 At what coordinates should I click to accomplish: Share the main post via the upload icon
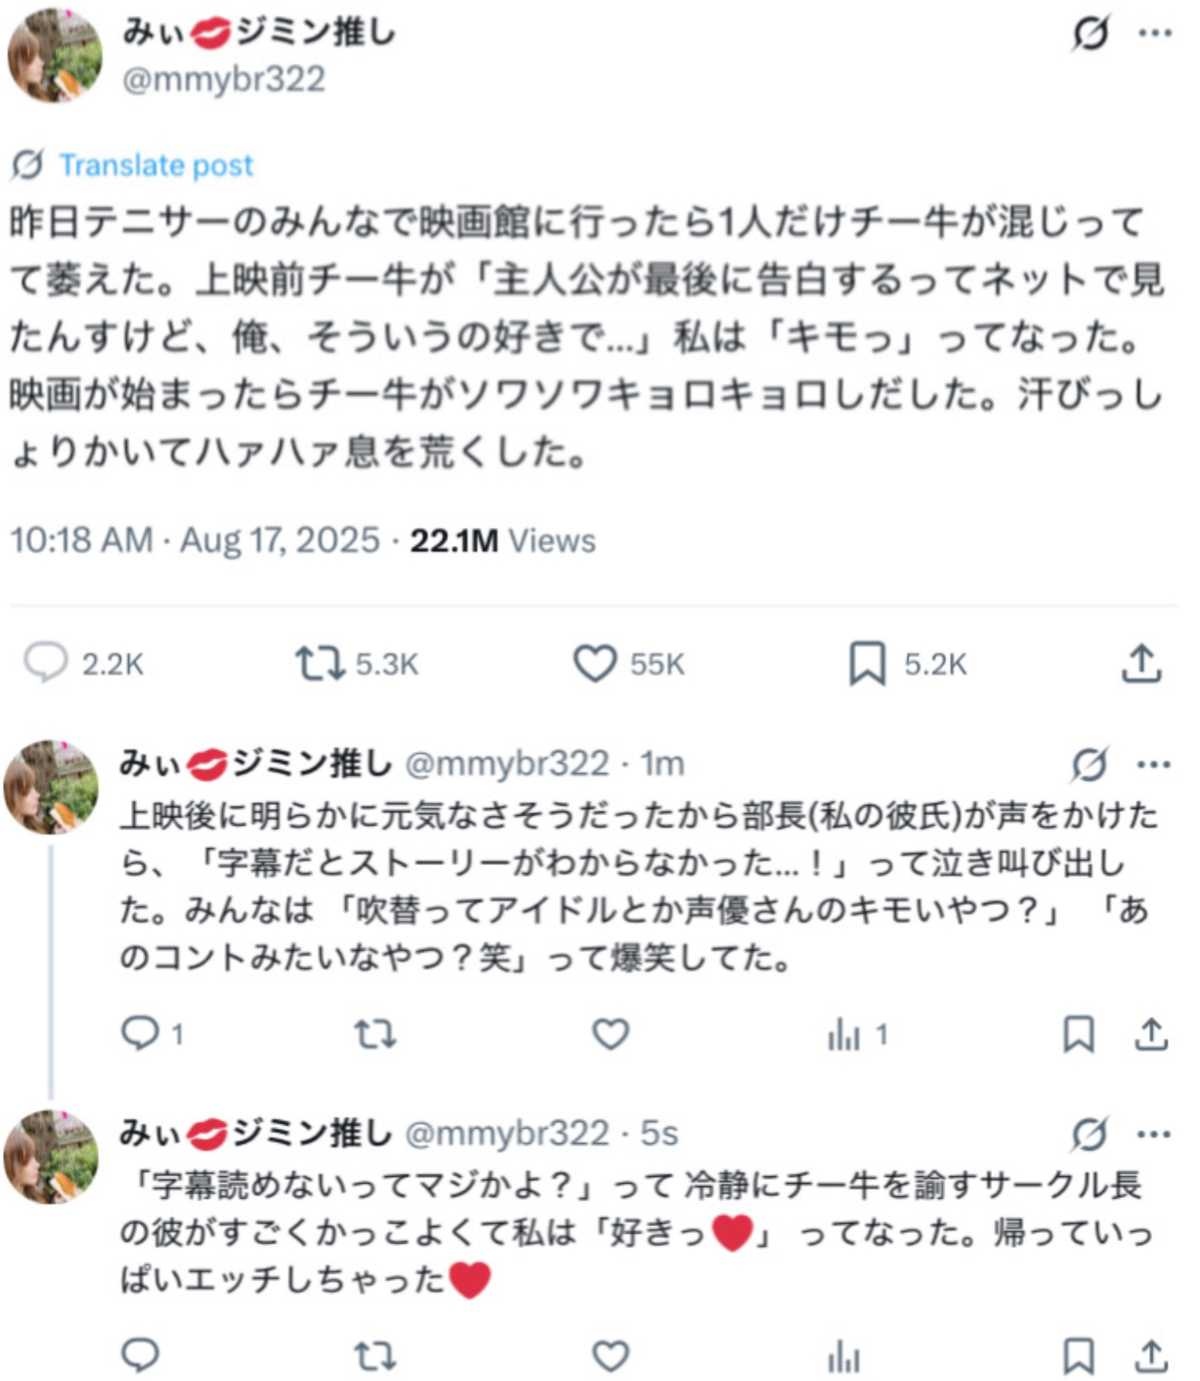tap(1141, 663)
